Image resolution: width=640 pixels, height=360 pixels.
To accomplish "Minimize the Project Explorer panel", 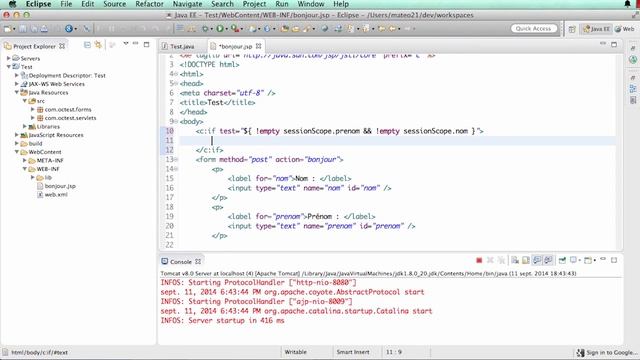I will click(x=136, y=44).
